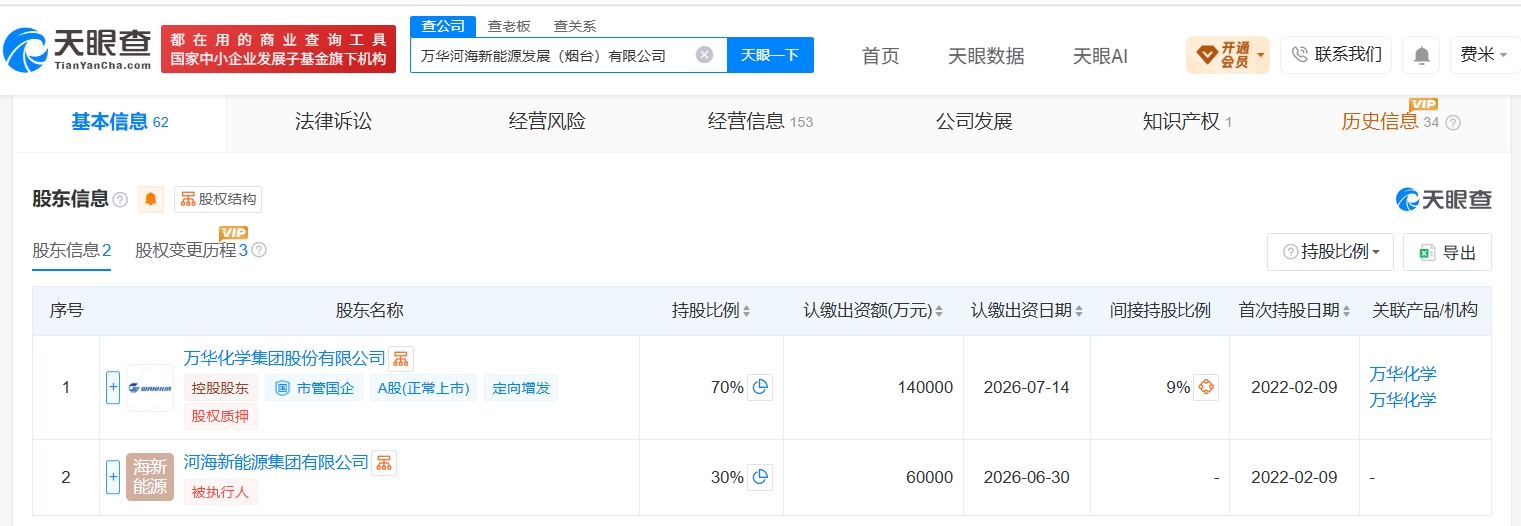Viewport: 1521px width, 526px height.
Task: Click the 天眼一下 search button
Action: pyautogui.click(x=770, y=55)
